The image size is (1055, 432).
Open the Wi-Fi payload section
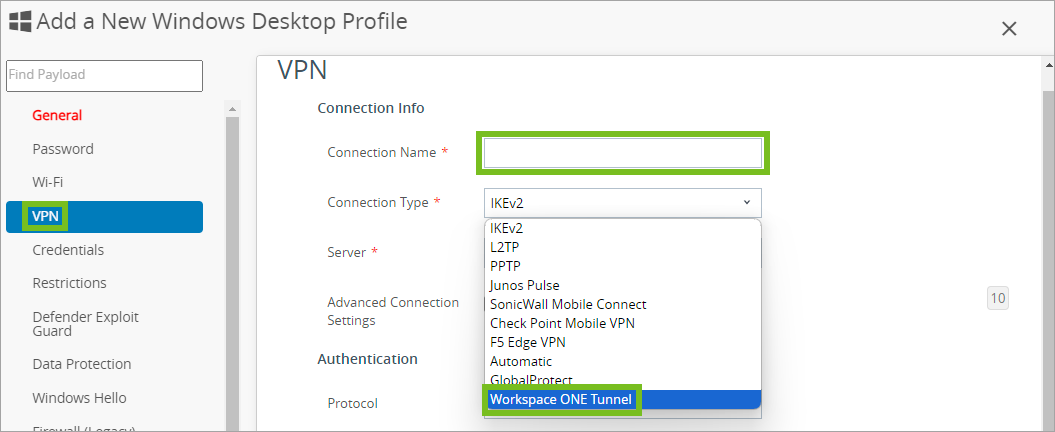pos(48,182)
